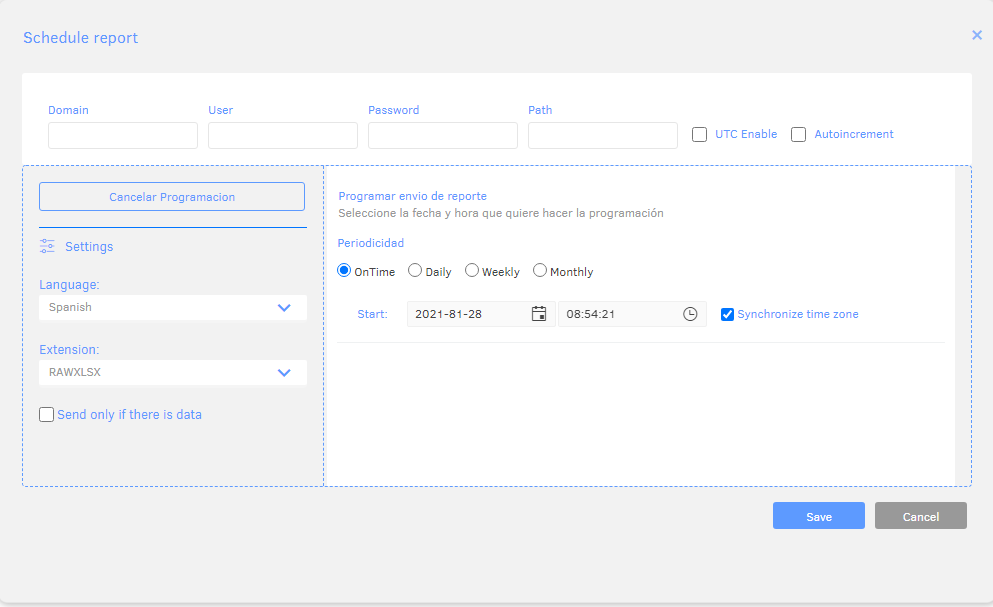Open the calendar date picker icon

tap(539, 314)
